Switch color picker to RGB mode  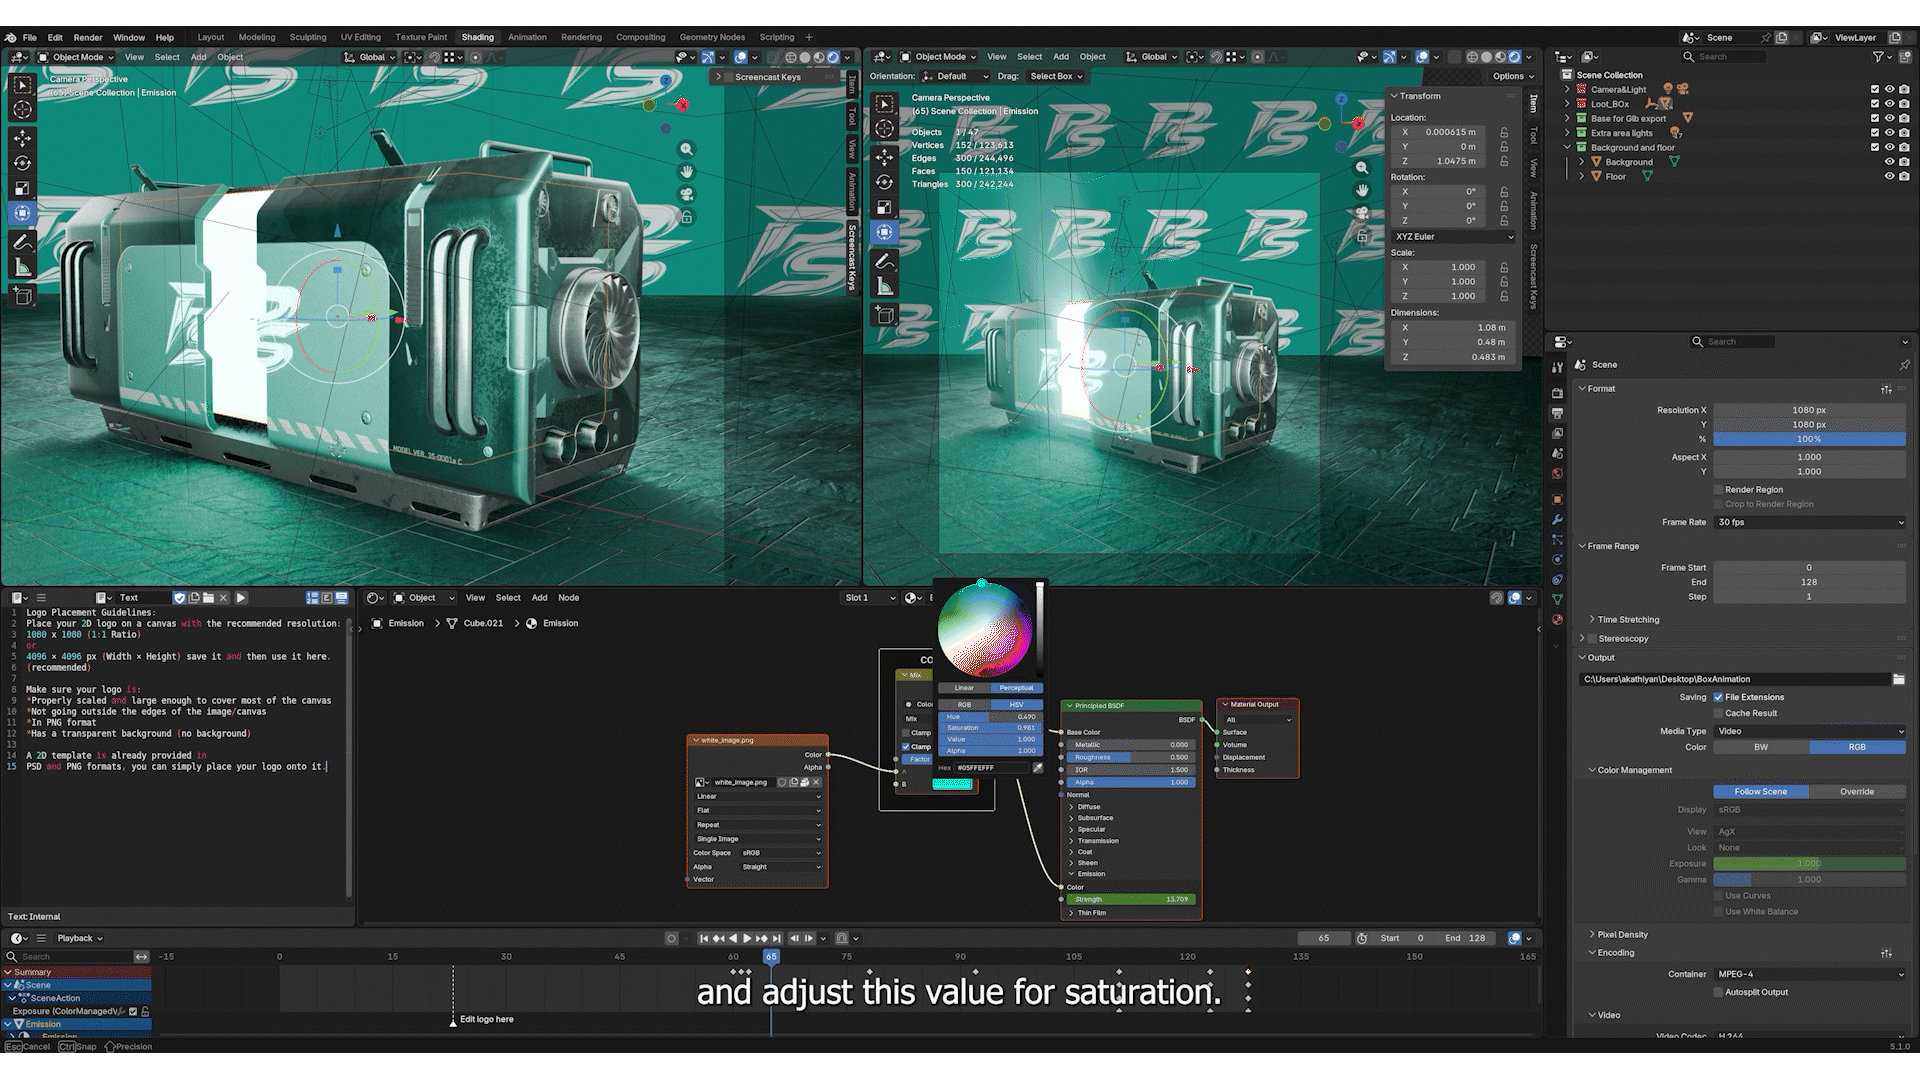[964, 705]
